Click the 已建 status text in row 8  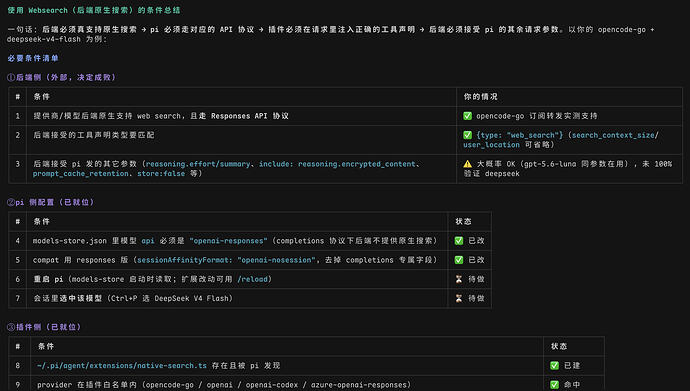point(572,365)
